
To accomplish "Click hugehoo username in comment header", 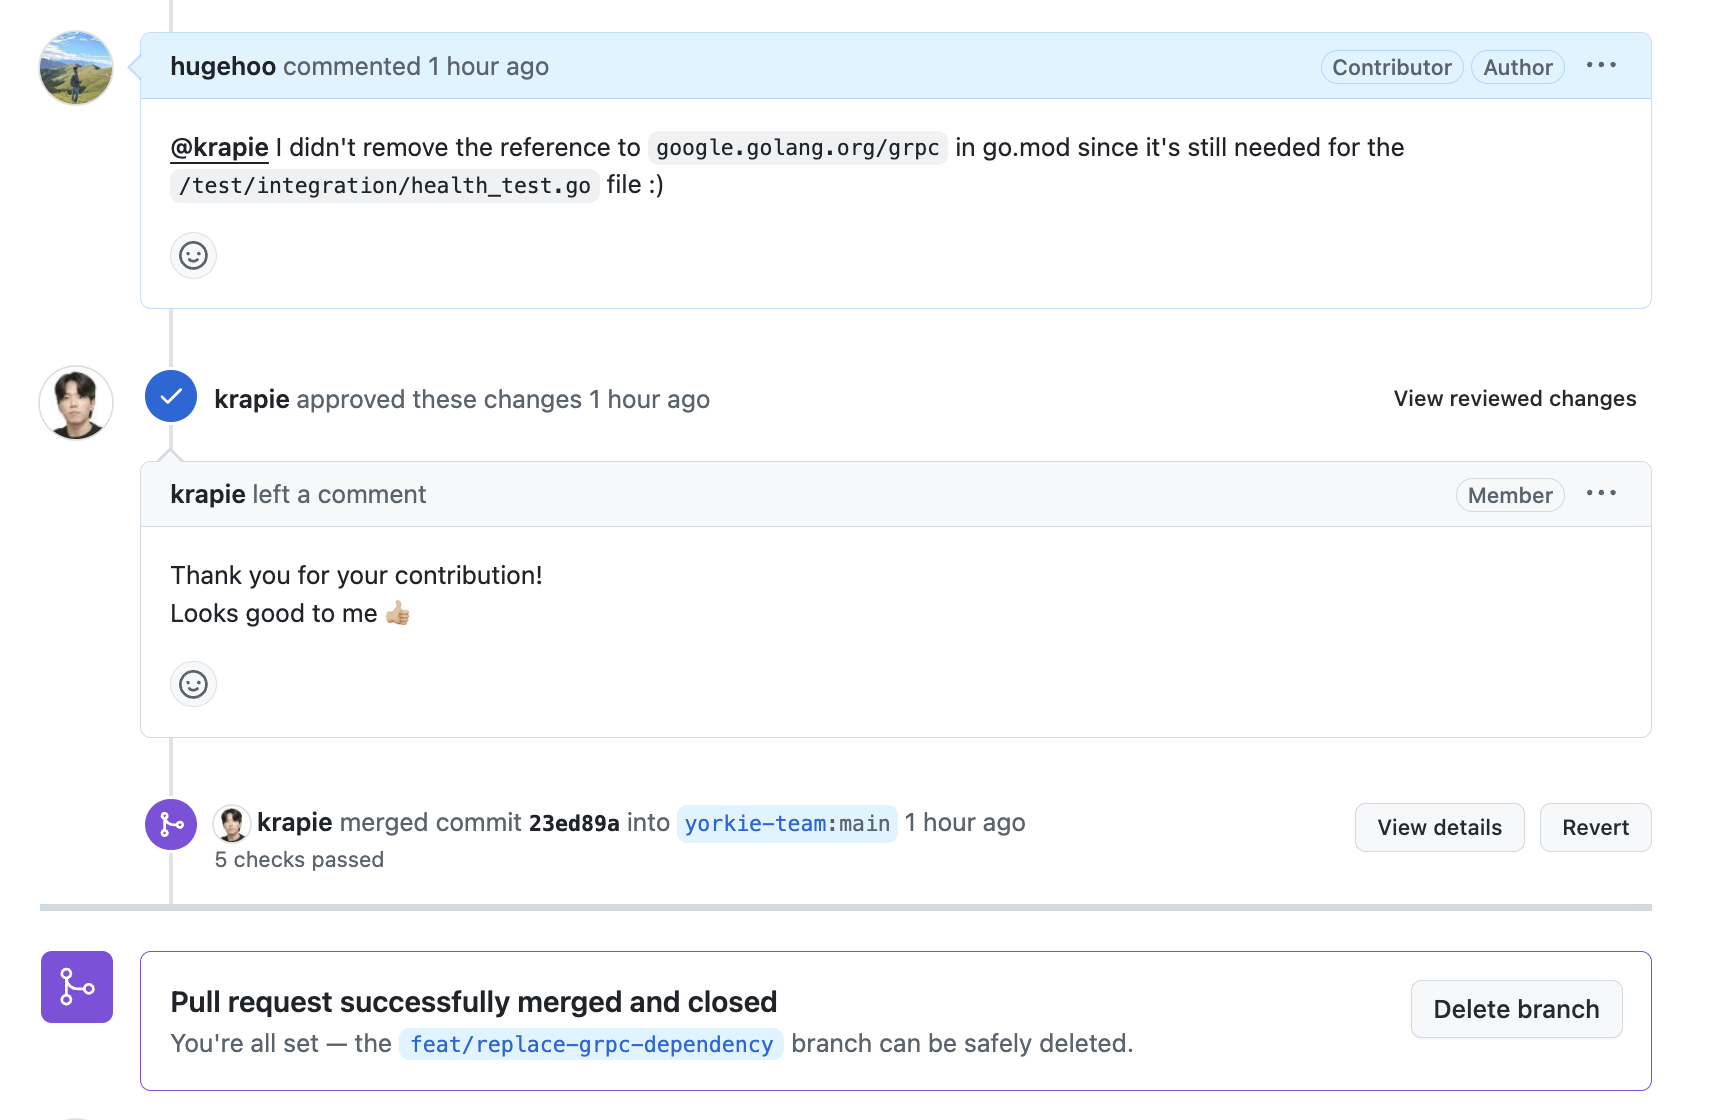I will click(x=223, y=67).
